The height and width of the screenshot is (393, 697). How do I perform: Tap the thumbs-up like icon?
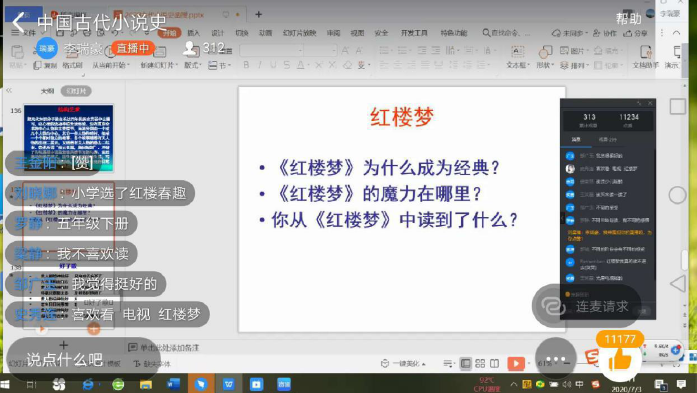tap(620, 361)
